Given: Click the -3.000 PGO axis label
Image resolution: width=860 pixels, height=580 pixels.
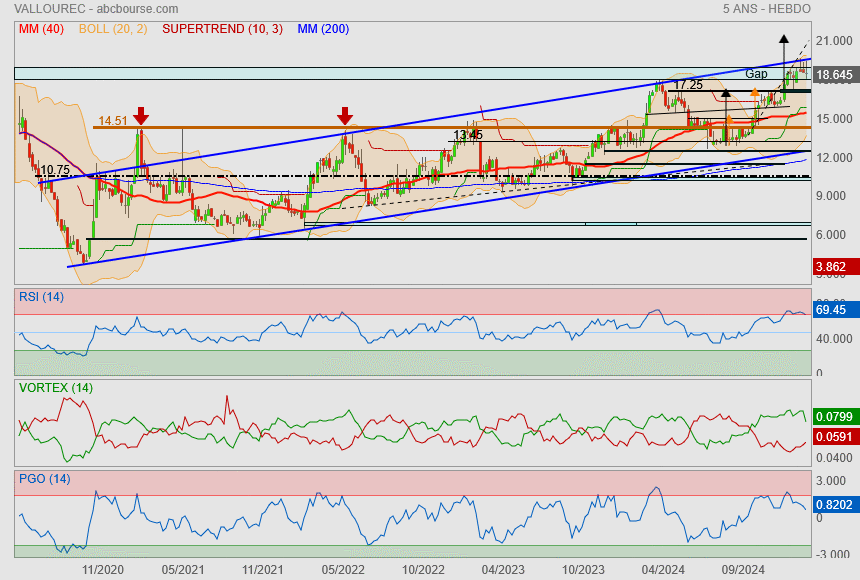Looking at the screenshot, I should click(833, 554).
